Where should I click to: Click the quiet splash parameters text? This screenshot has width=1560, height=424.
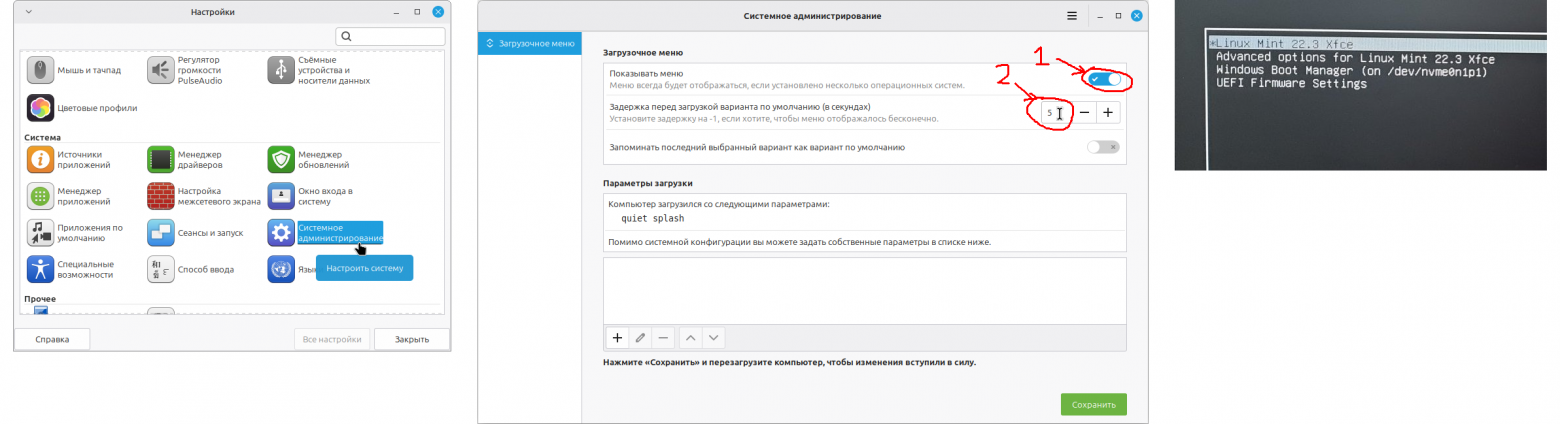pos(653,218)
